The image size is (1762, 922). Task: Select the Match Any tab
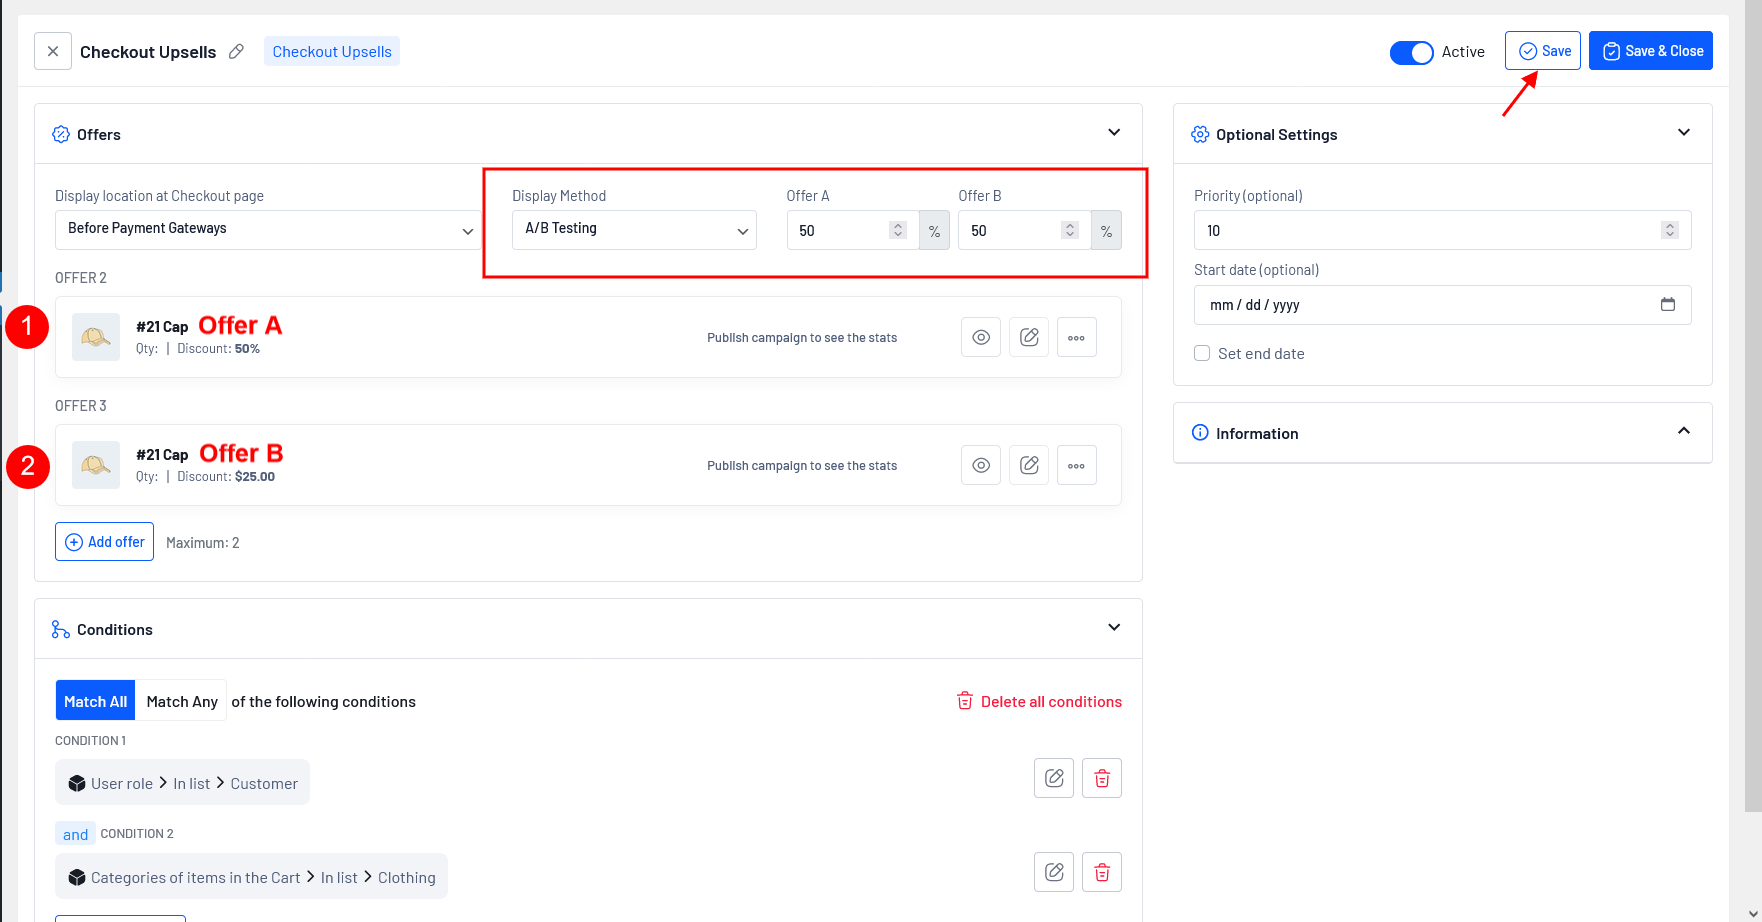point(182,701)
